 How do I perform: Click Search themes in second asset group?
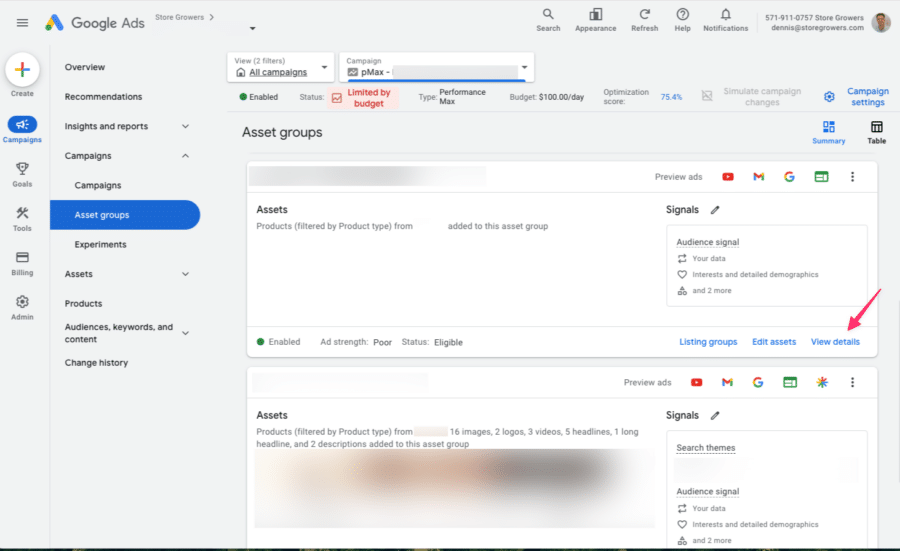(x=705, y=448)
